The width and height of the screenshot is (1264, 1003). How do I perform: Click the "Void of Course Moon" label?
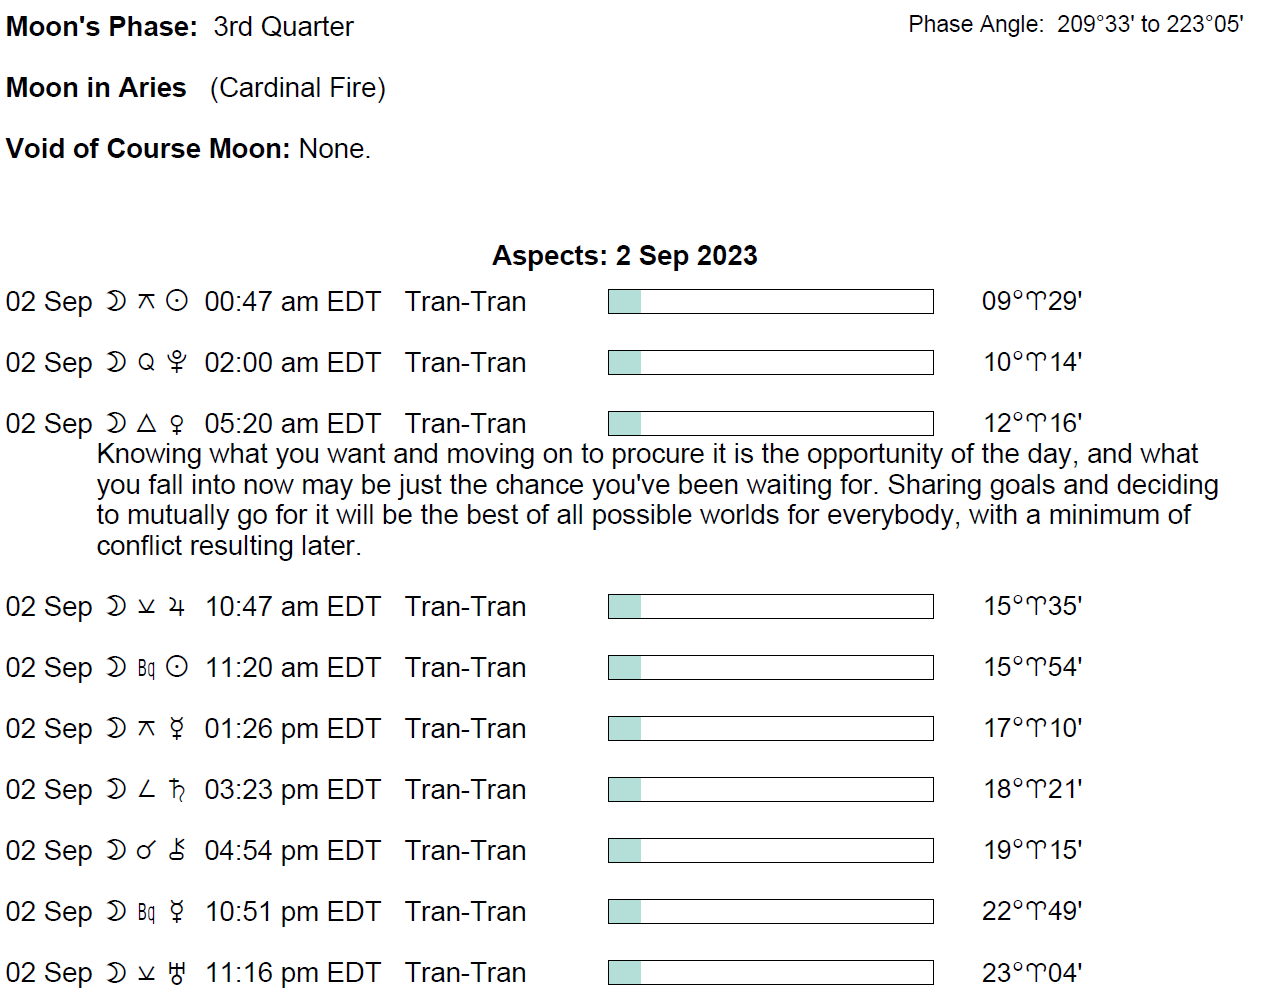(148, 149)
